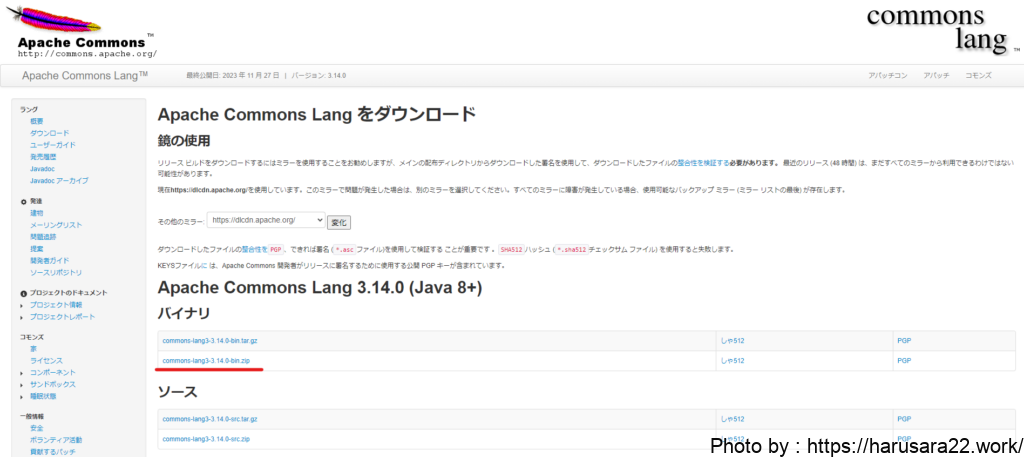Open ユーザーガイド in the sidebar
The image size is (1024, 457).
click(x=52, y=145)
